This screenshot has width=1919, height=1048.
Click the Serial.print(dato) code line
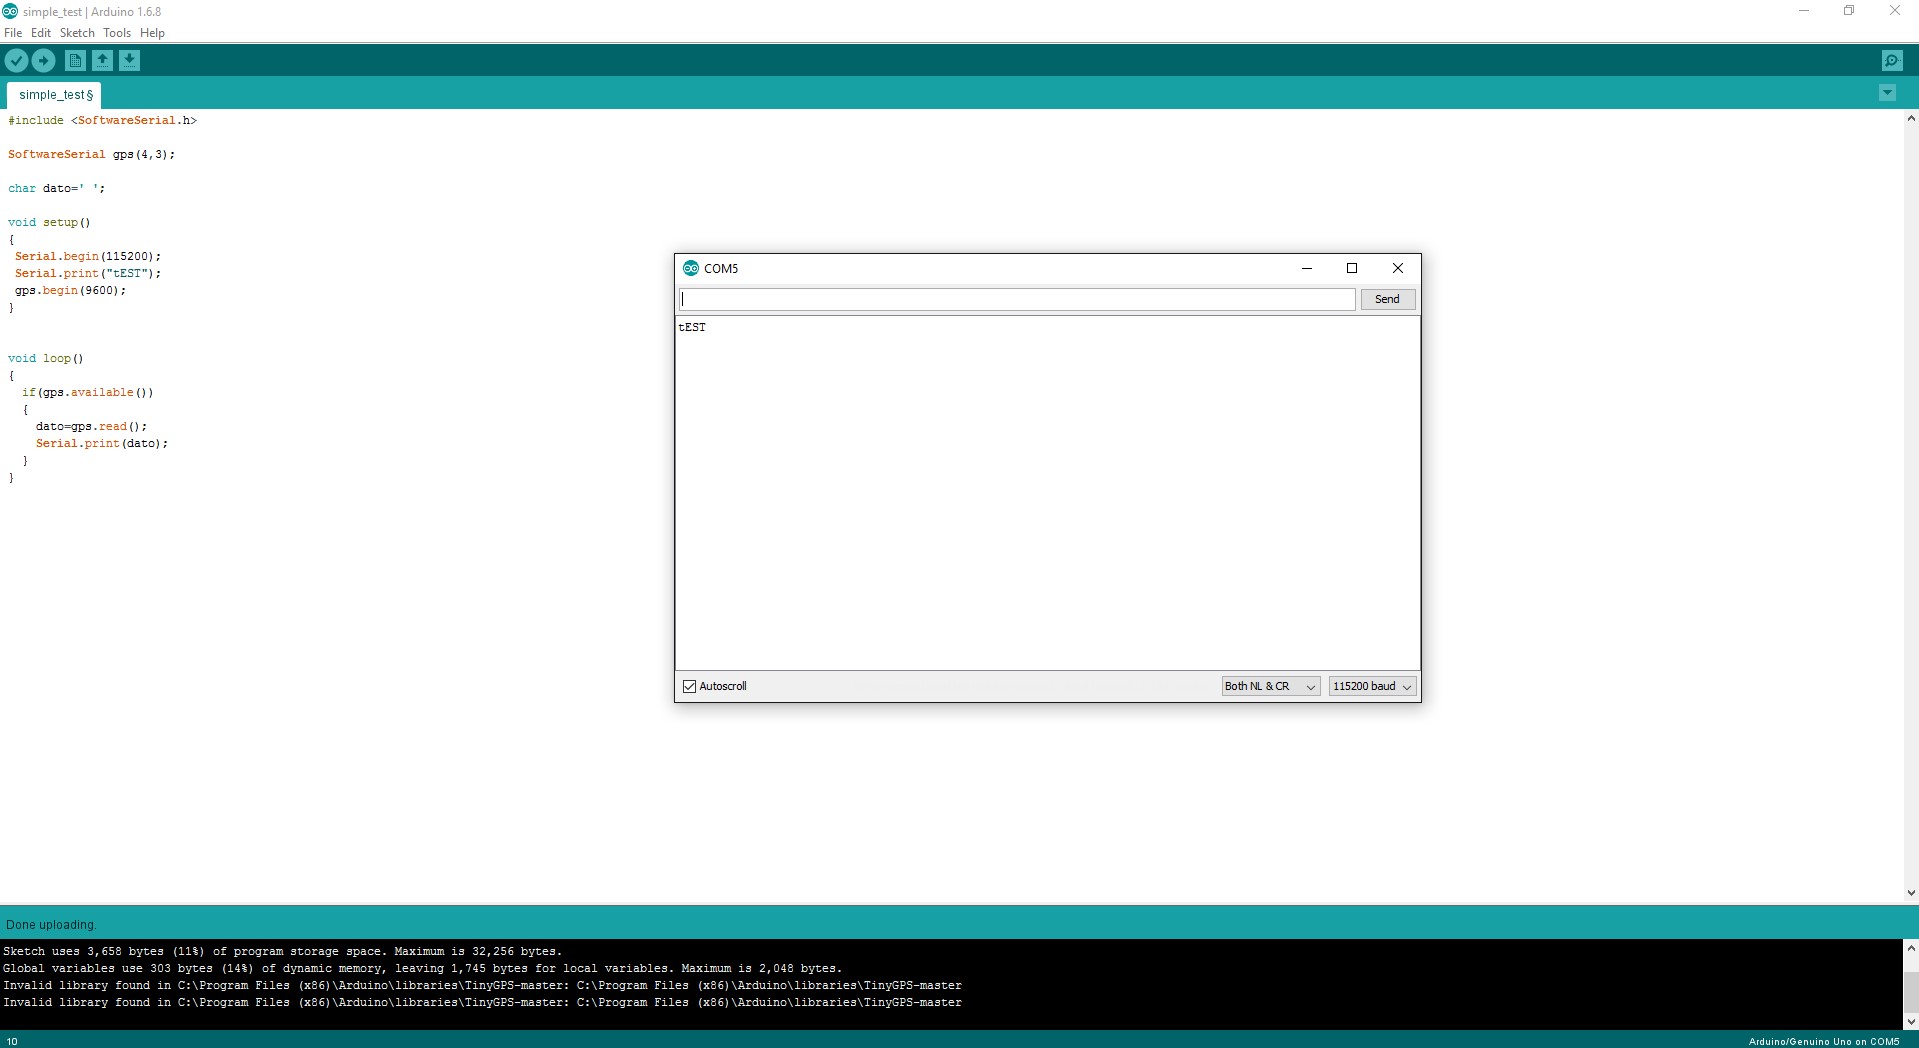(102, 443)
